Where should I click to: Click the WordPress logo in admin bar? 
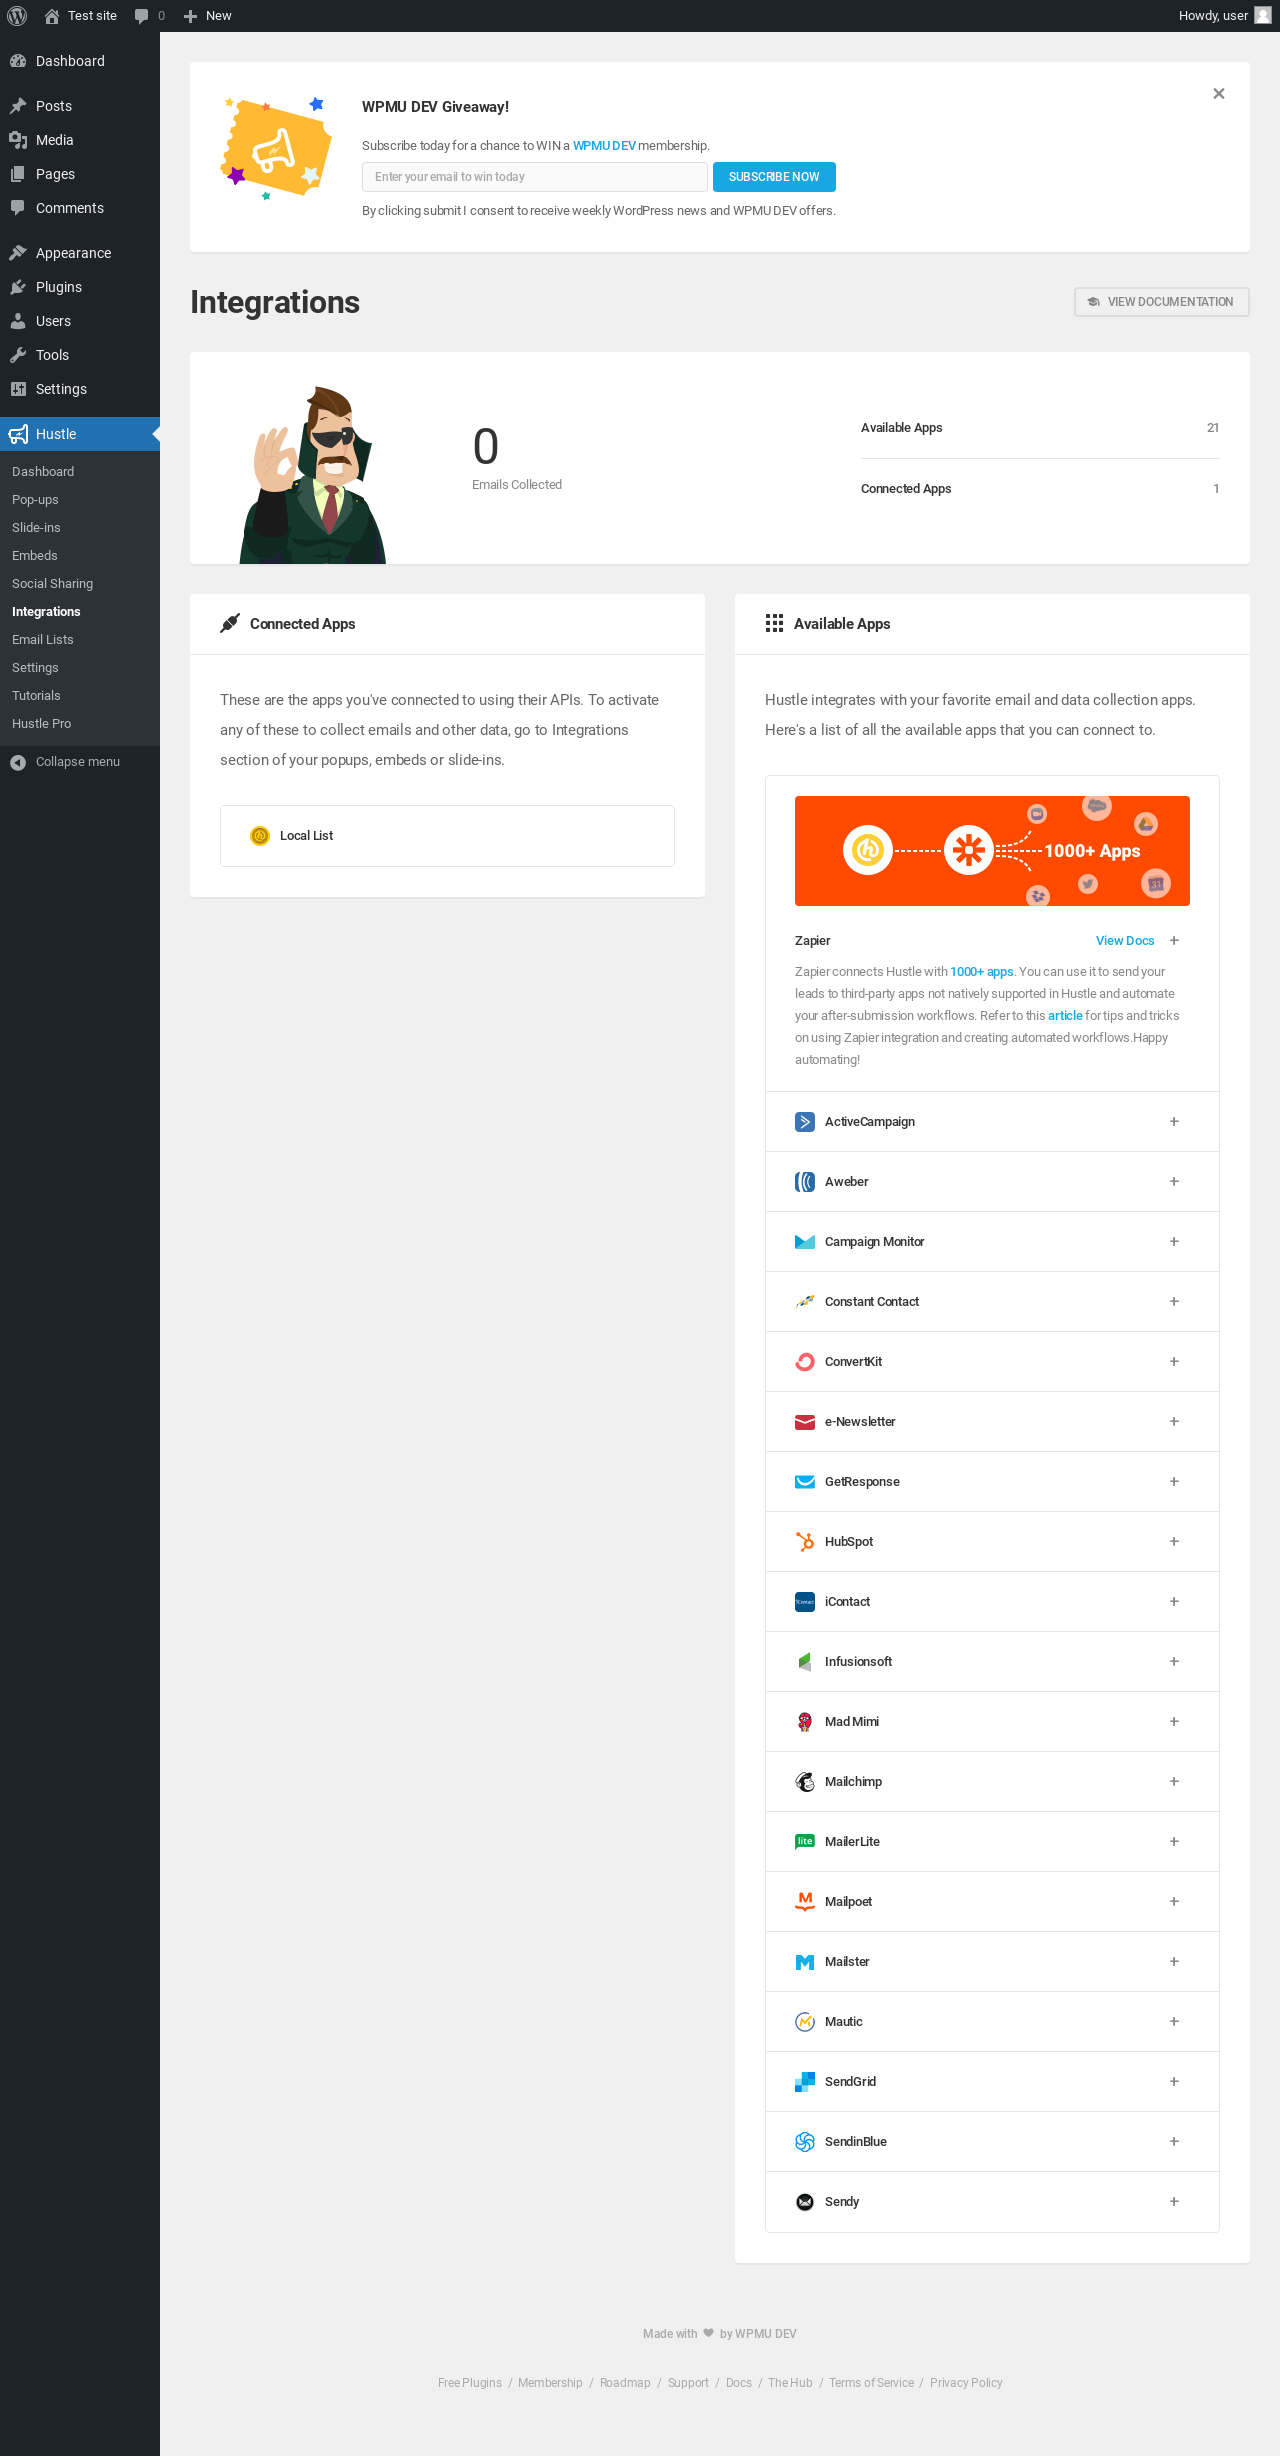point(17,16)
